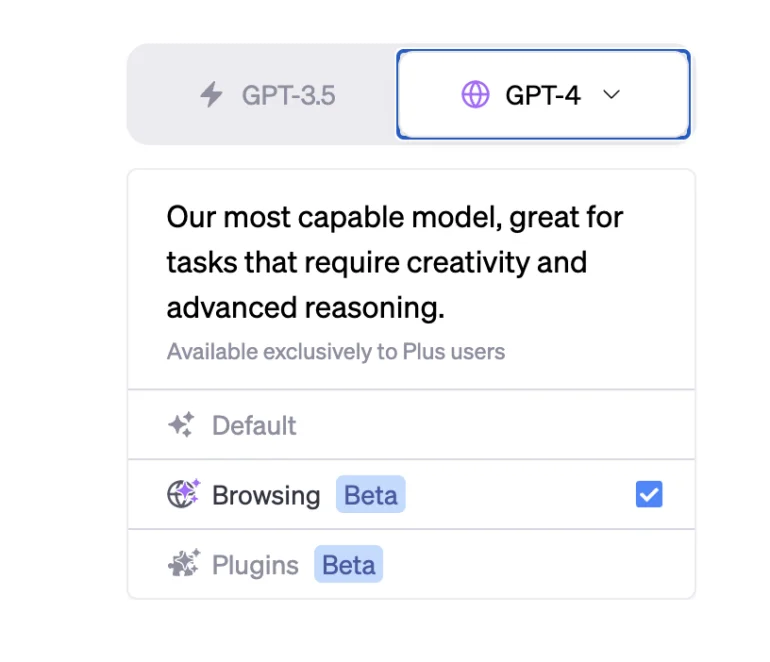Click the purple globe icon beside GPT-4
The width and height of the screenshot is (770, 662).
(x=475, y=95)
